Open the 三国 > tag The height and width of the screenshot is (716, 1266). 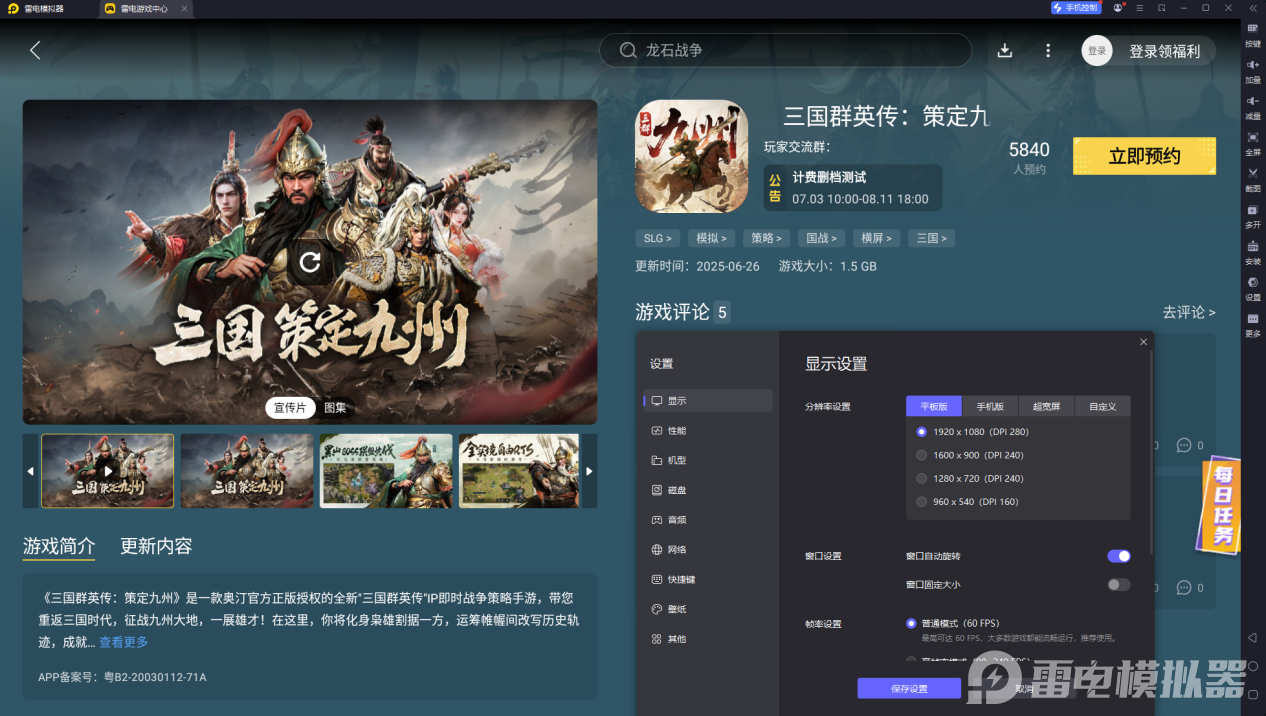[931, 238]
